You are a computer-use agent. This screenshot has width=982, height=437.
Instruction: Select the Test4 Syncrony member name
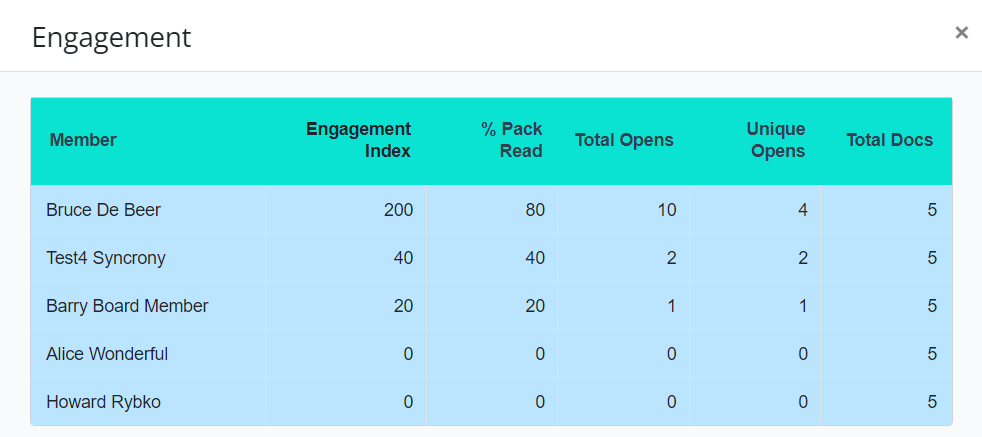[106, 258]
